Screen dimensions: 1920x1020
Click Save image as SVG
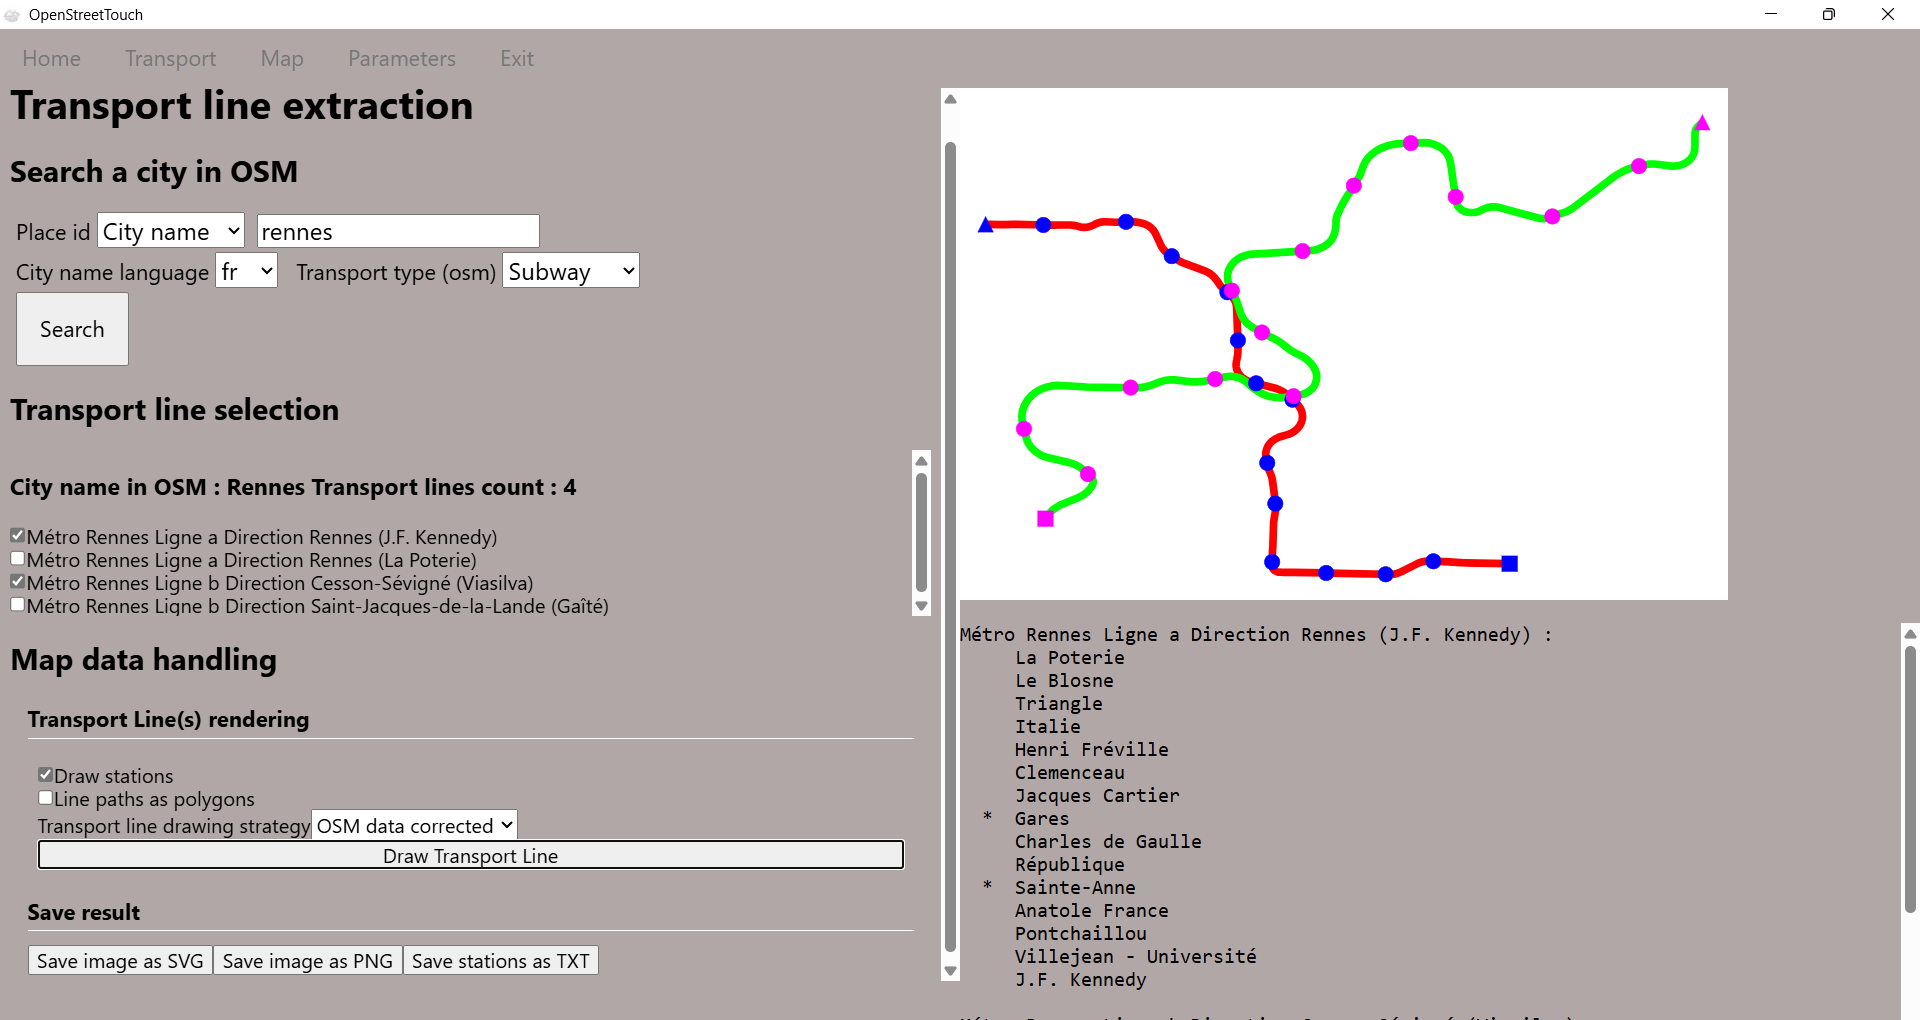pyautogui.click(x=120, y=961)
